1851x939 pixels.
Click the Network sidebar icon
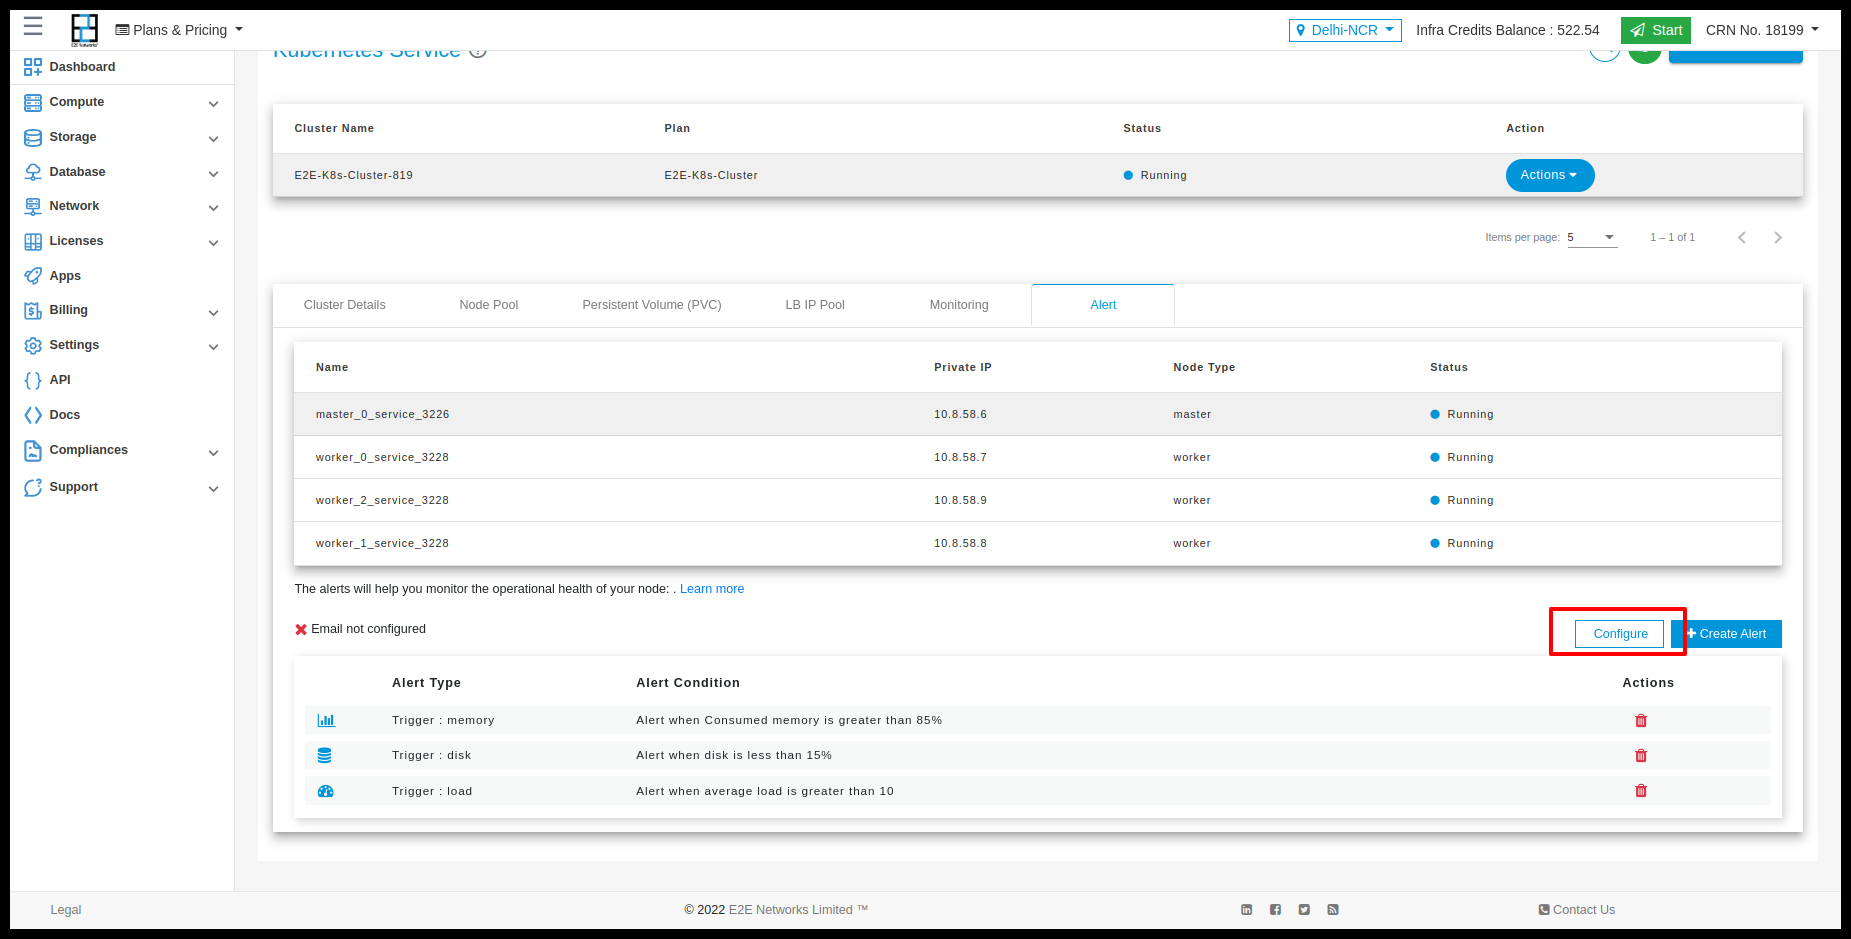[33, 206]
